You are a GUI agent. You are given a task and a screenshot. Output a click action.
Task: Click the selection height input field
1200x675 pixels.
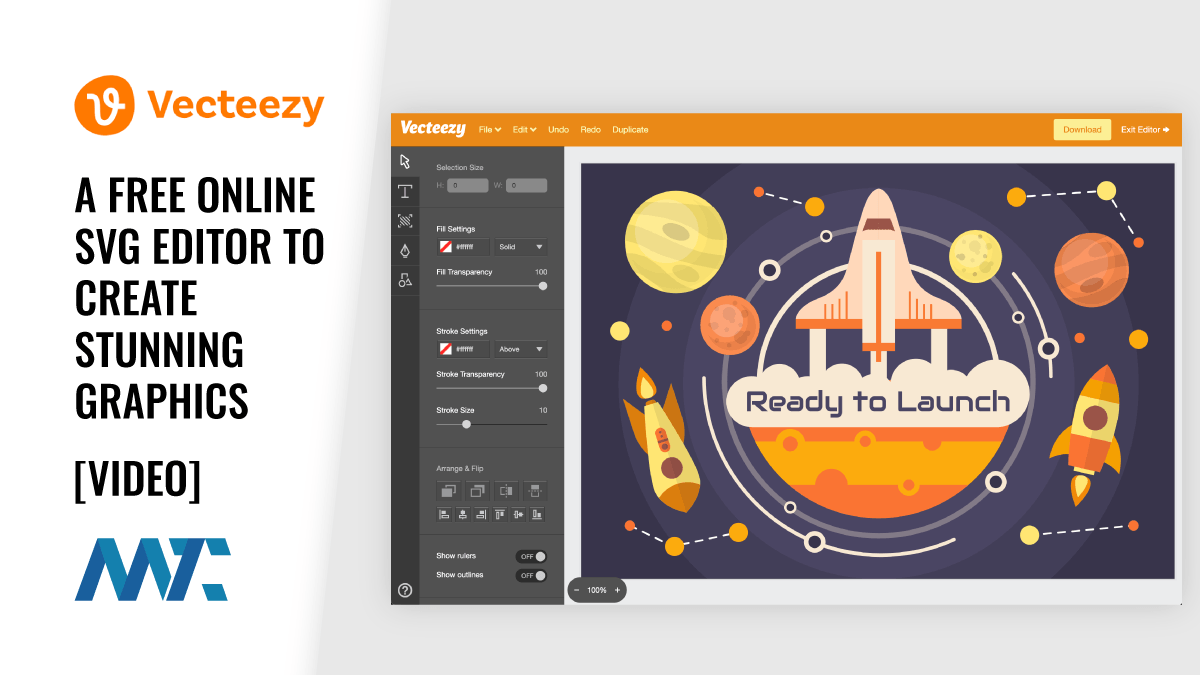468,185
